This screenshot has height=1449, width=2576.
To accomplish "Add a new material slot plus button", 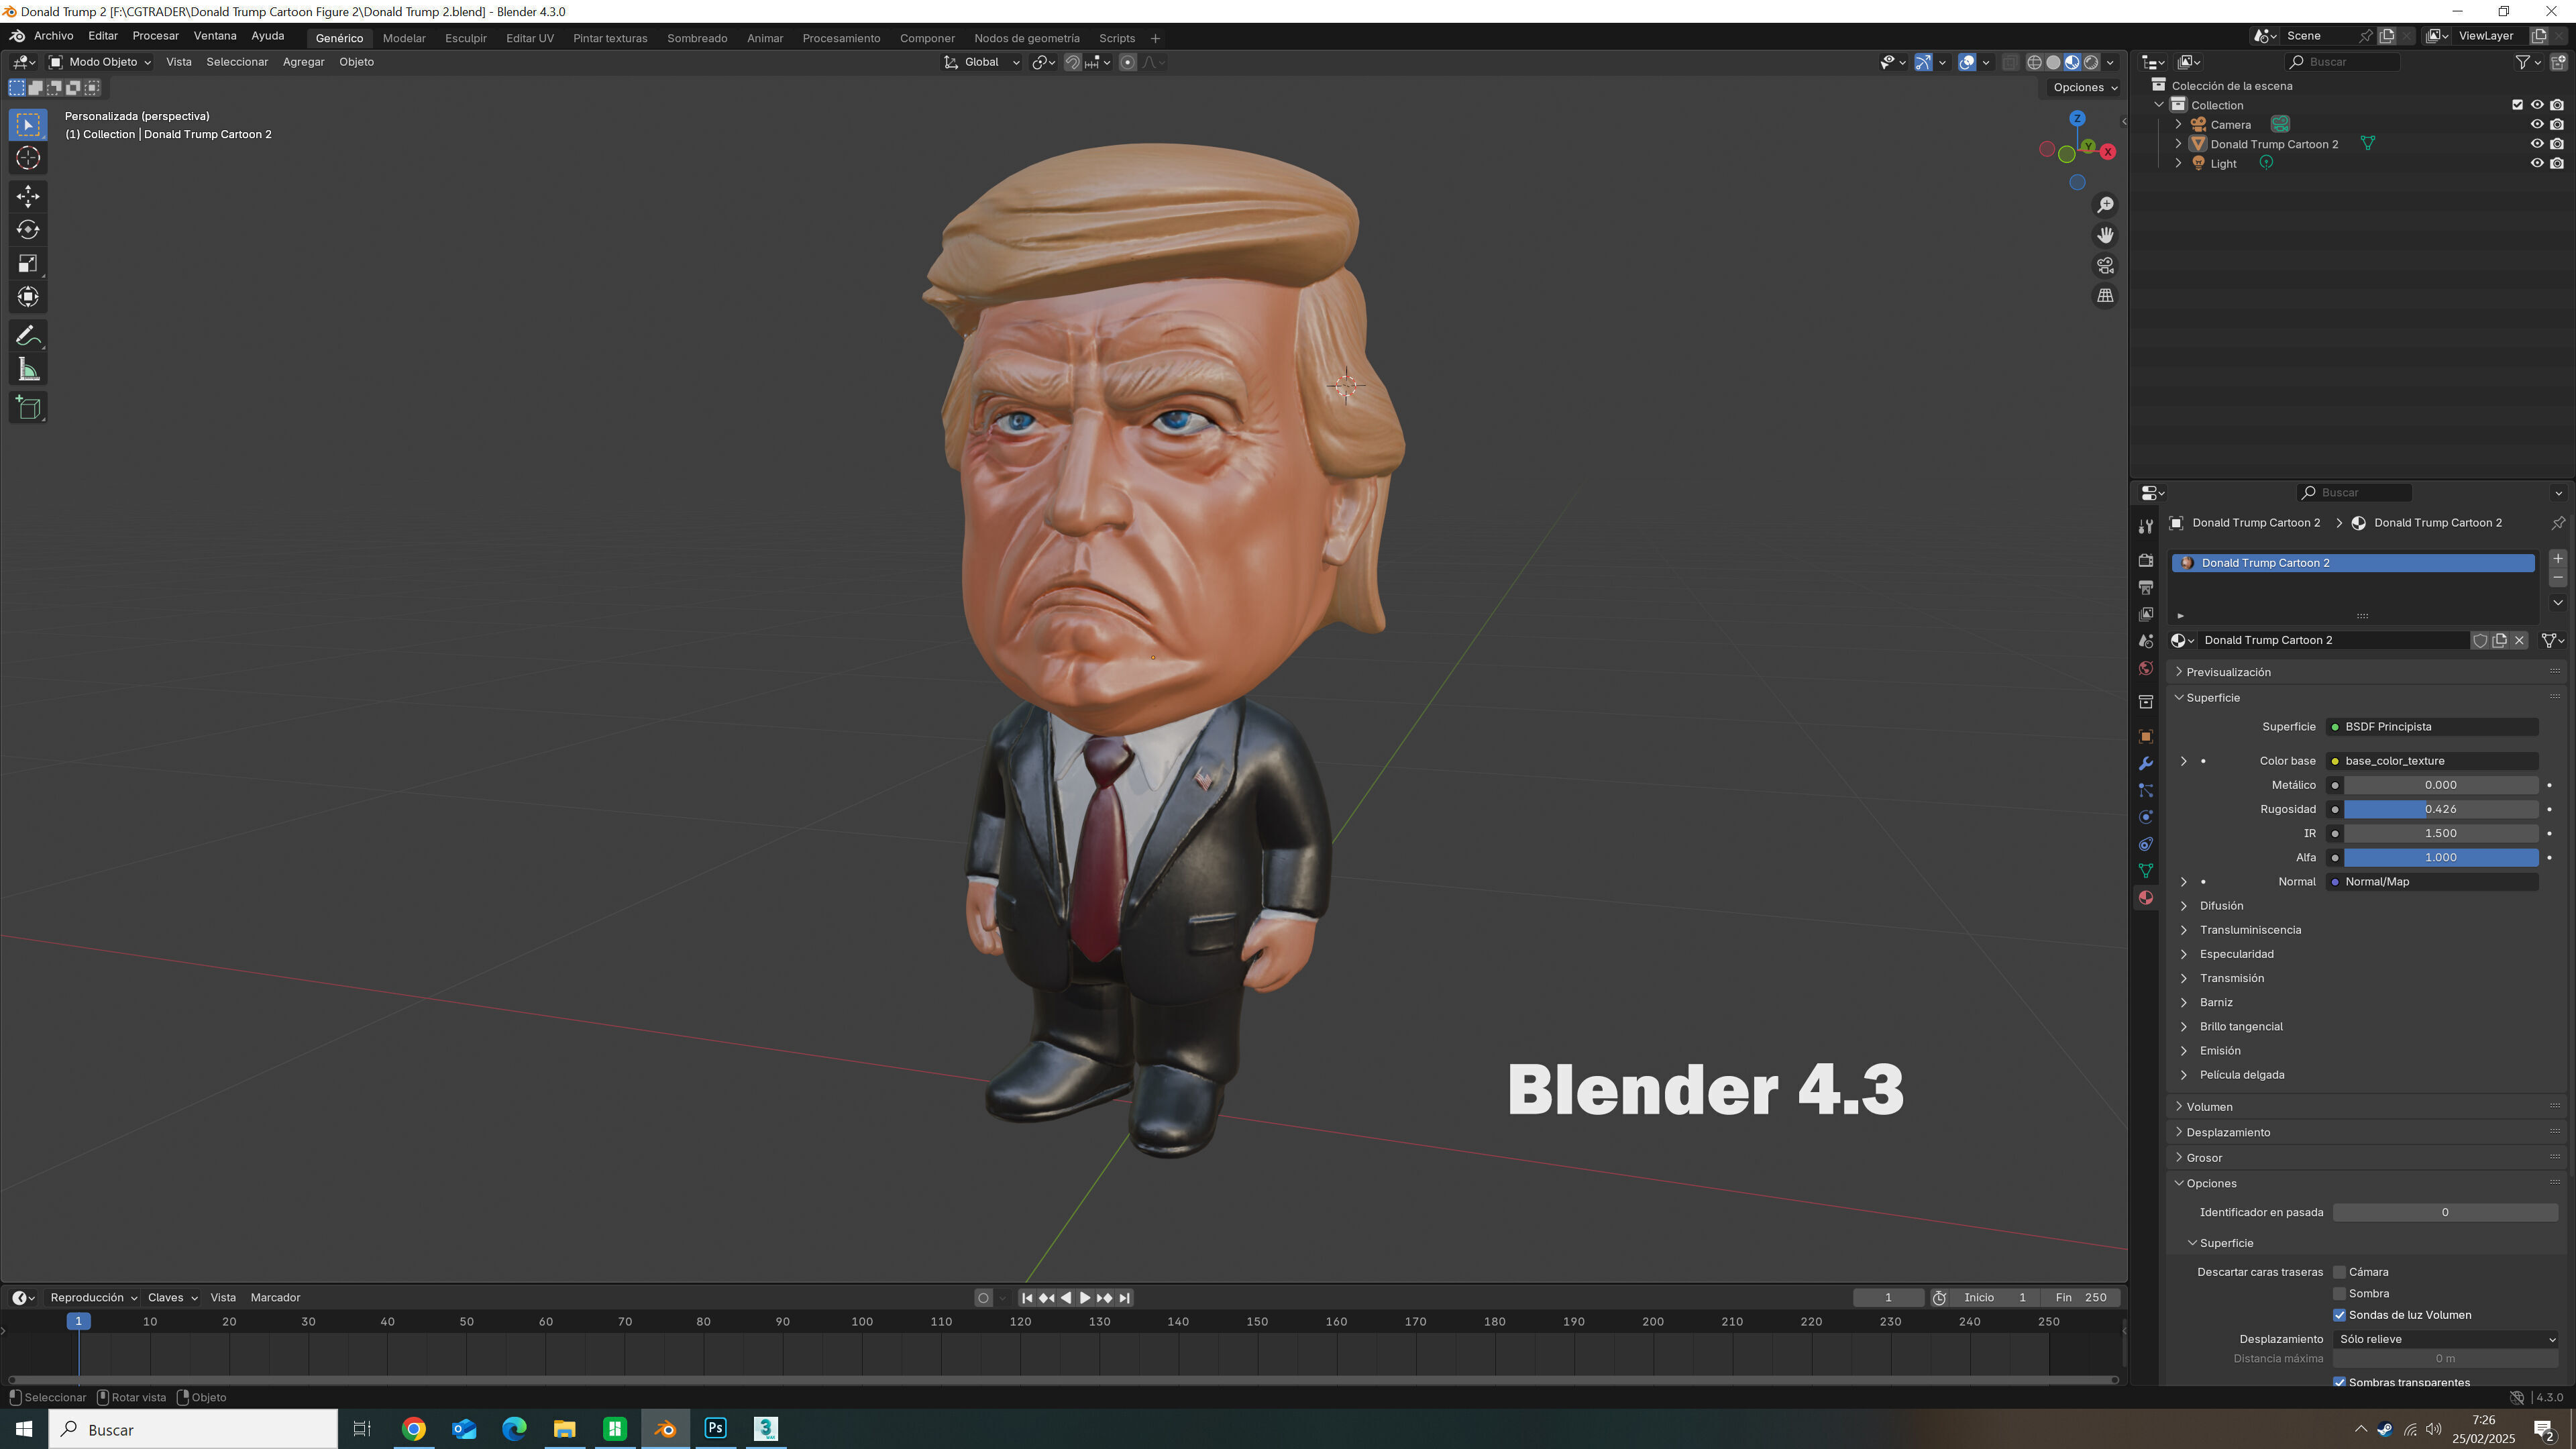I will [2558, 558].
